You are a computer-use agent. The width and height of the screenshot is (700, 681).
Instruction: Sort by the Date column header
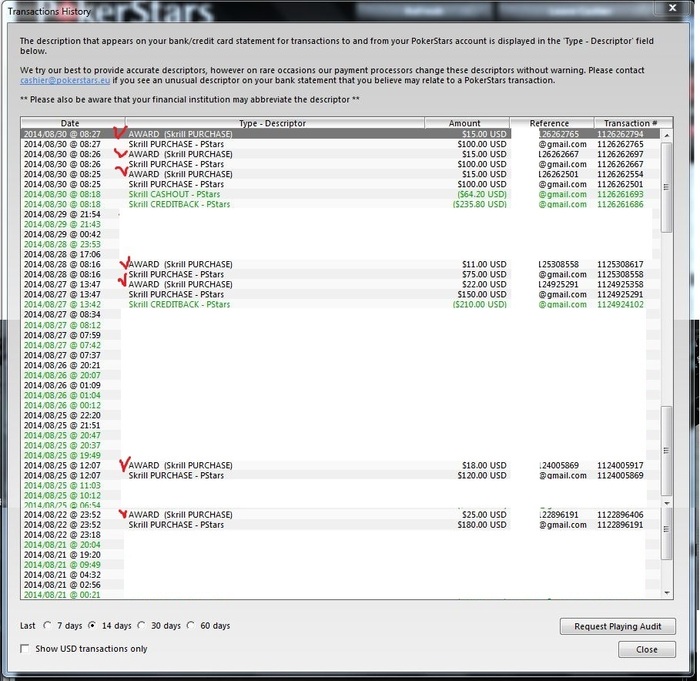pos(73,123)
